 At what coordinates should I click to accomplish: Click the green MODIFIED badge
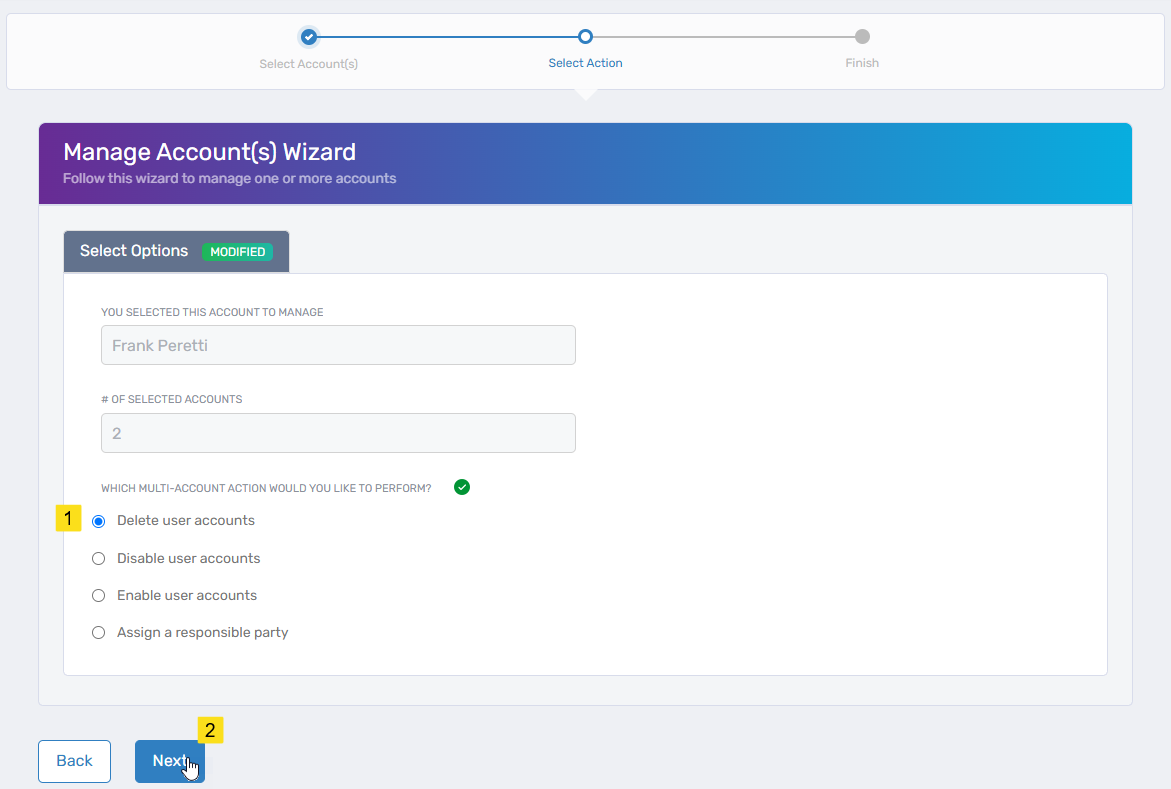(237, 252)
